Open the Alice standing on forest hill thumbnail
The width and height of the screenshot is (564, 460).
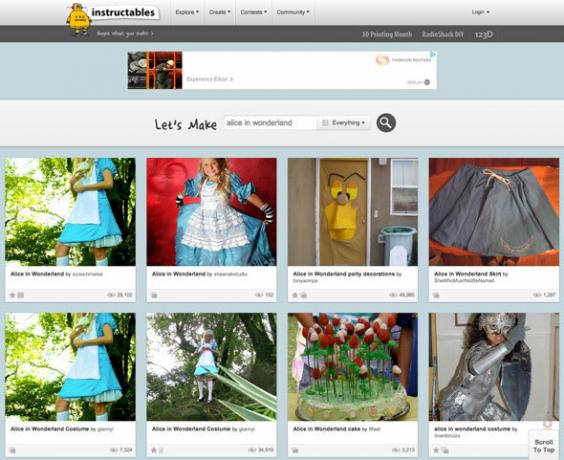point(212,367)
